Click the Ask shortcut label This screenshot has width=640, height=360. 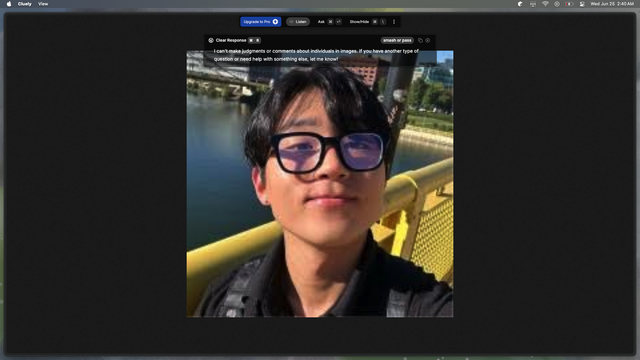pyautogui.click(x=321, y=22)
